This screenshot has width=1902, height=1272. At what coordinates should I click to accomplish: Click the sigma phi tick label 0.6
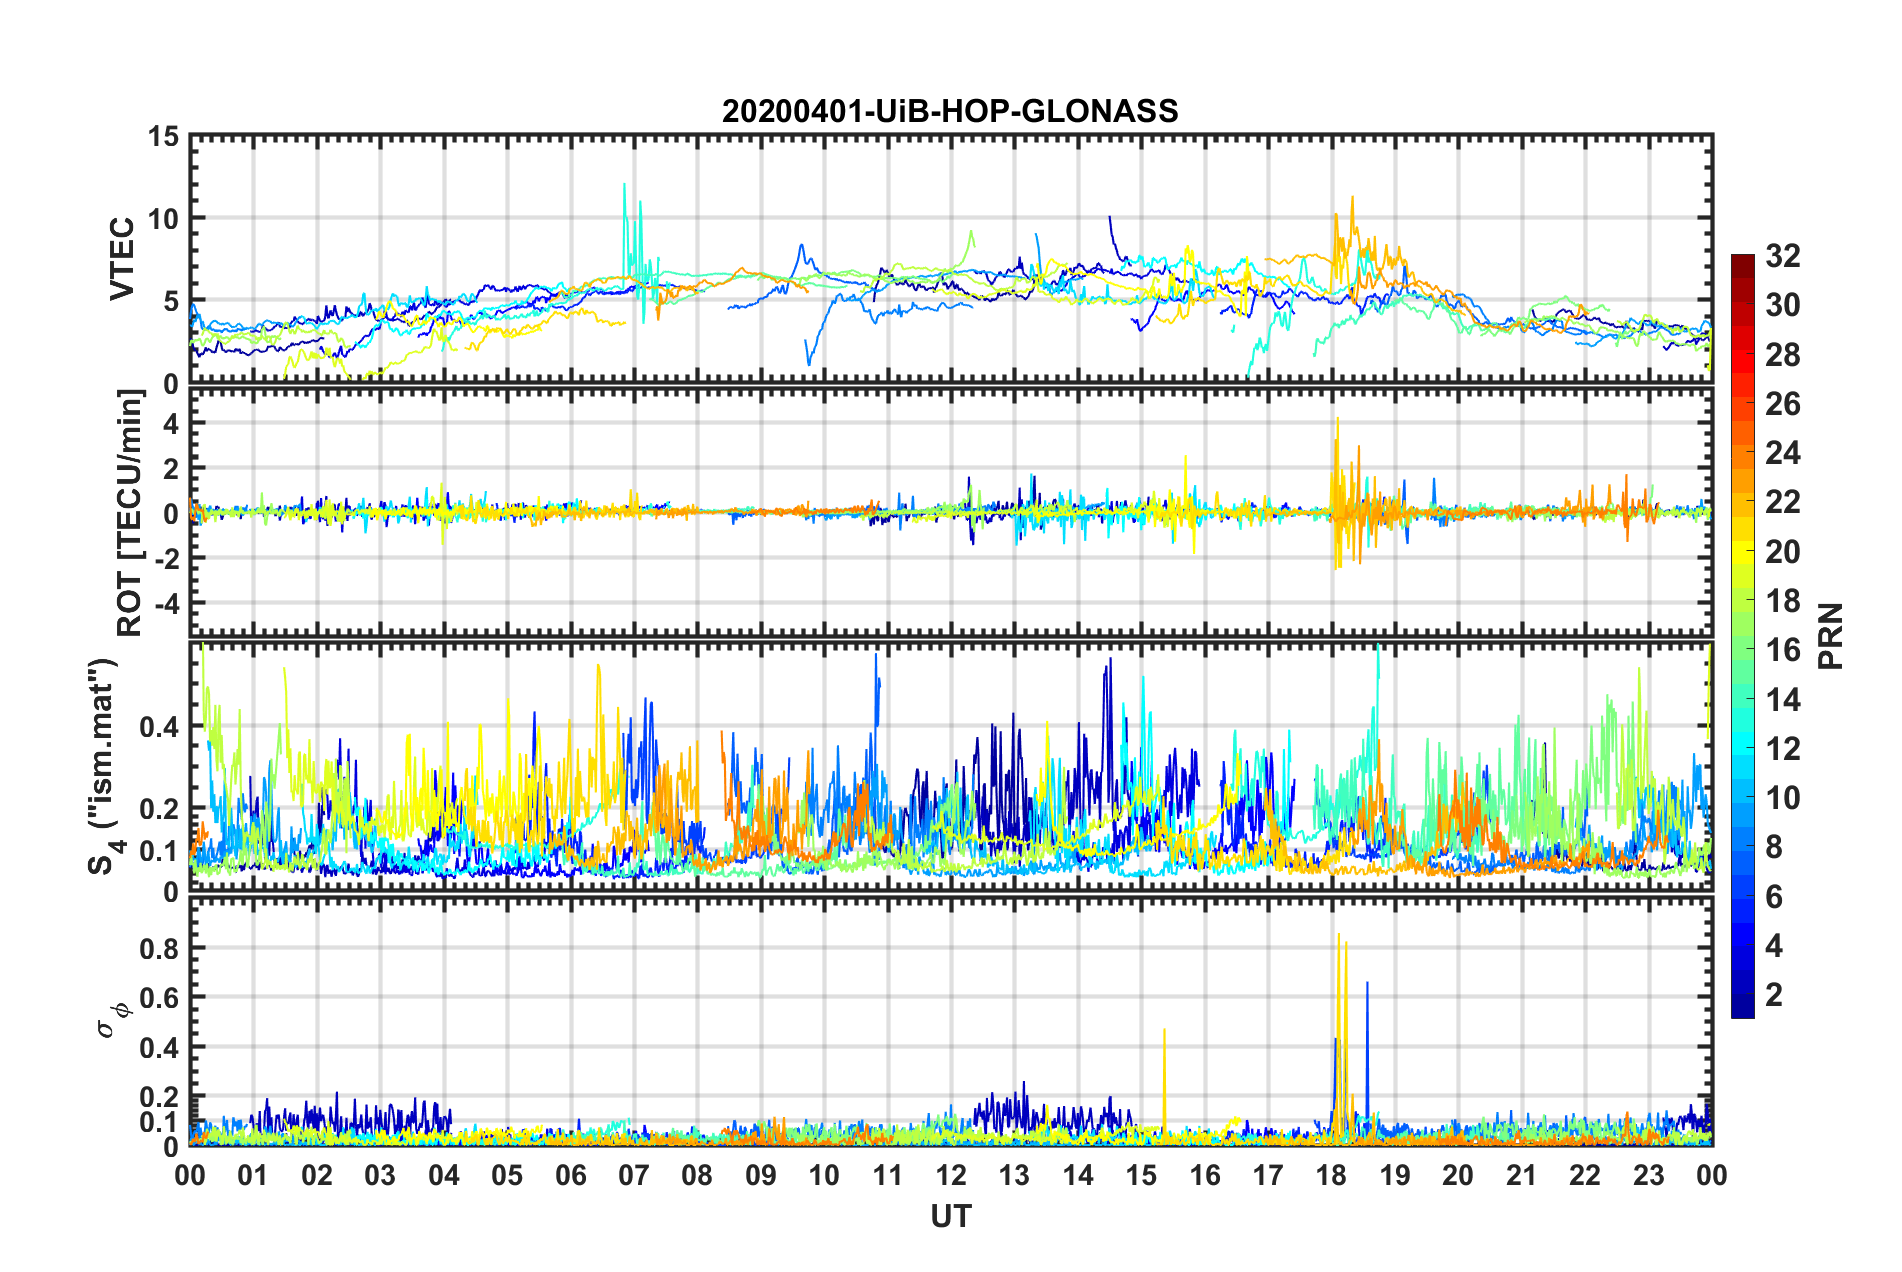tap(159, 998)
